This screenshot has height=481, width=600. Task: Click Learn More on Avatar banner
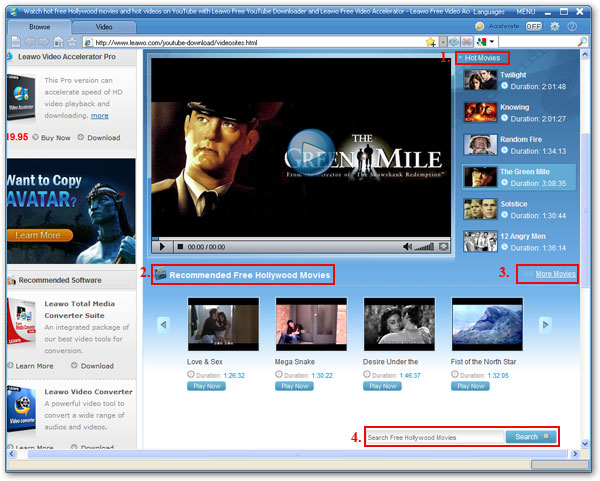pyautogui.click(x=40, y=235)
